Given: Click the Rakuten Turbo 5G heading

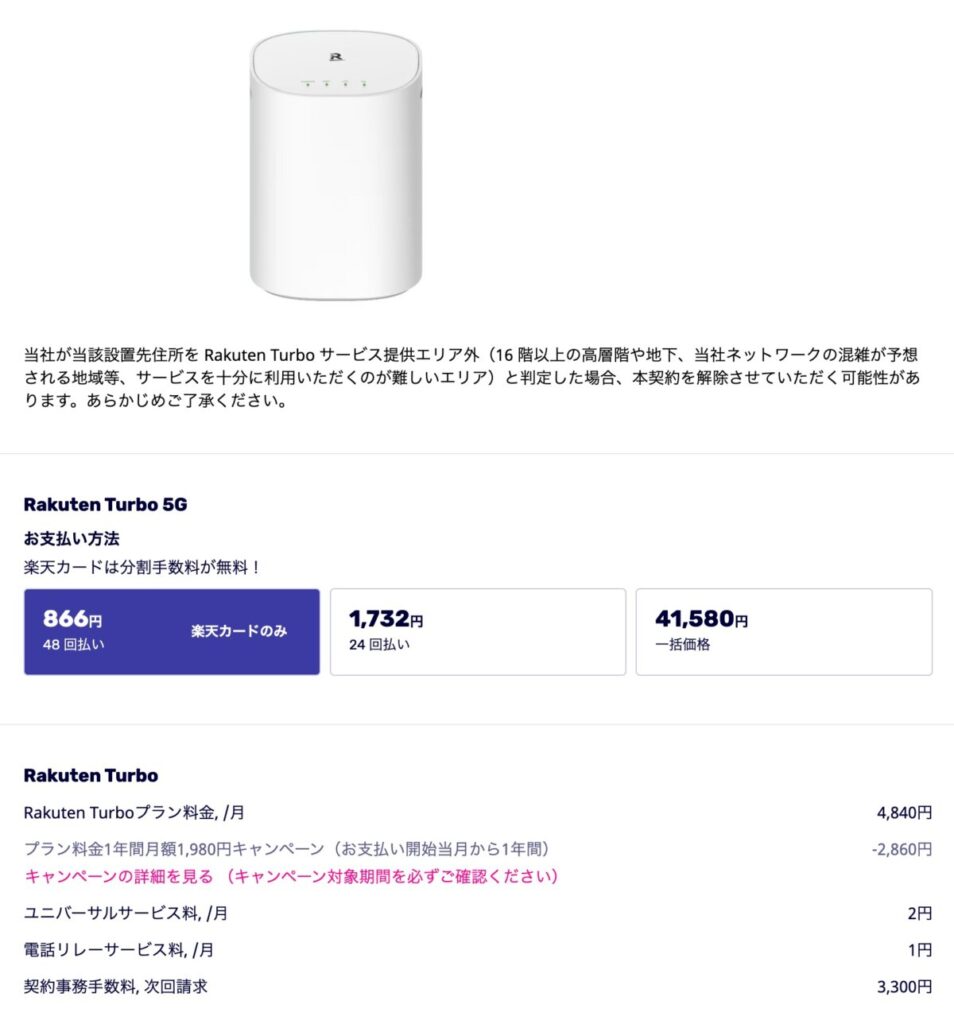Looking at the screenshot, I should pyautogui.click(x=105, y=504).
